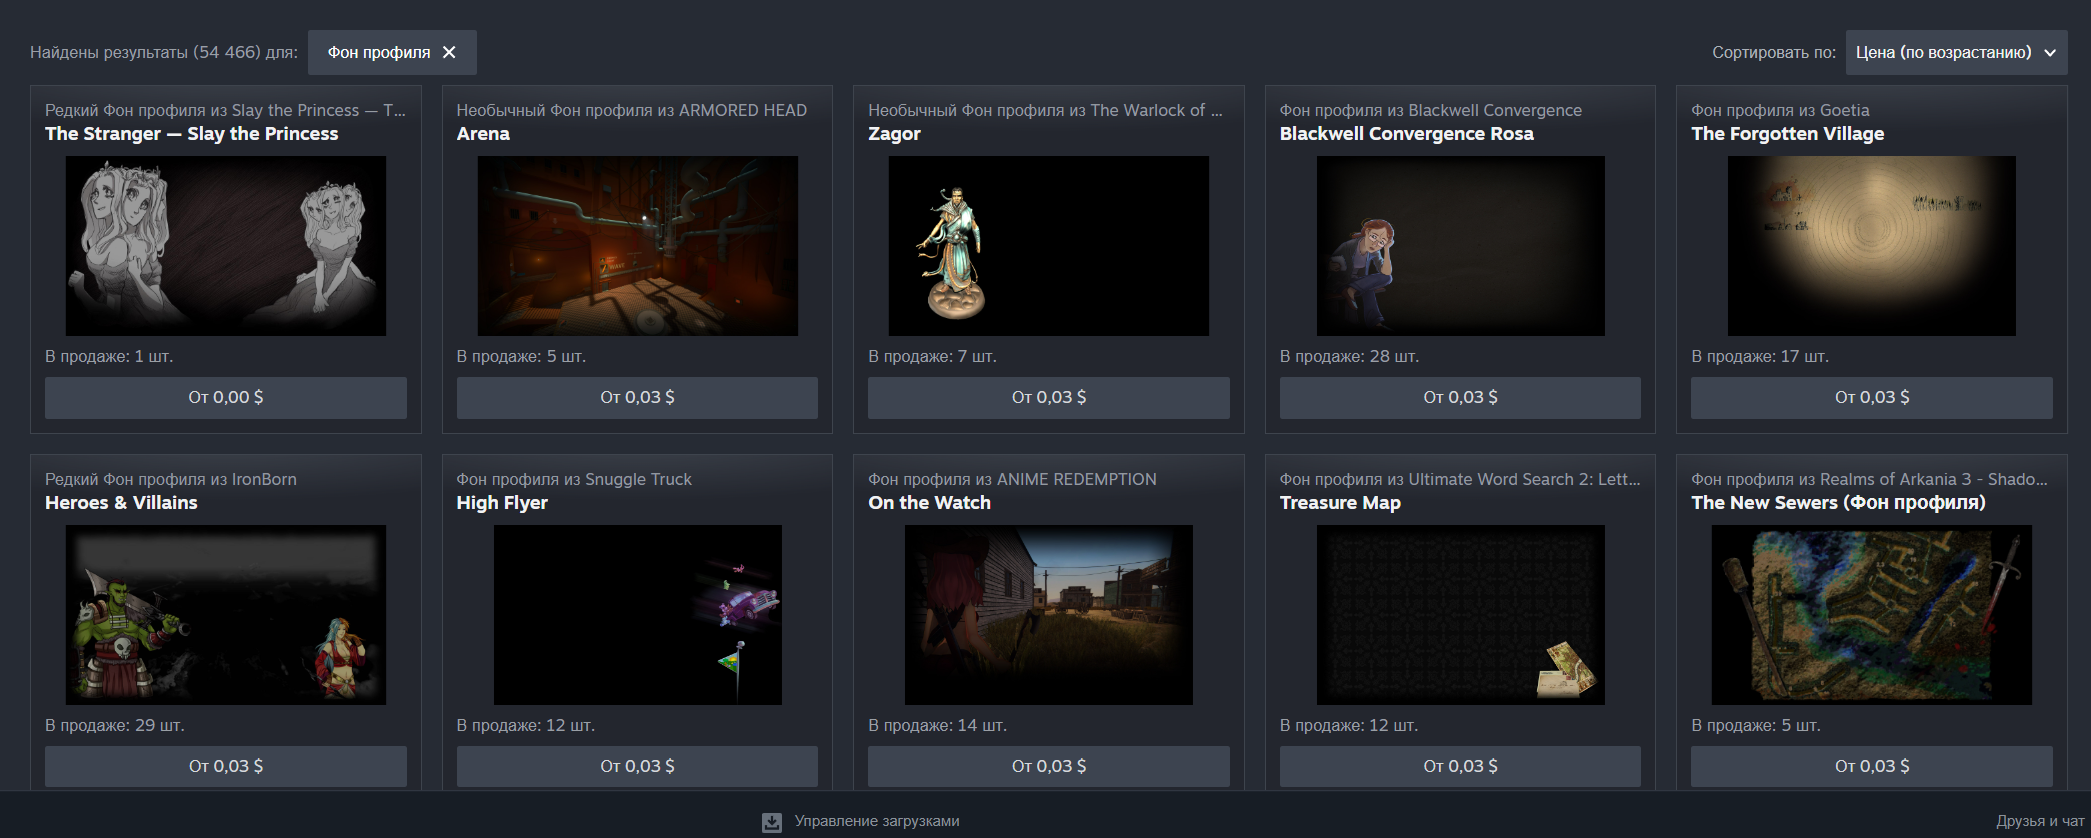
Task: View the Zagor background thumbnail
Action: coord(1049,246)
